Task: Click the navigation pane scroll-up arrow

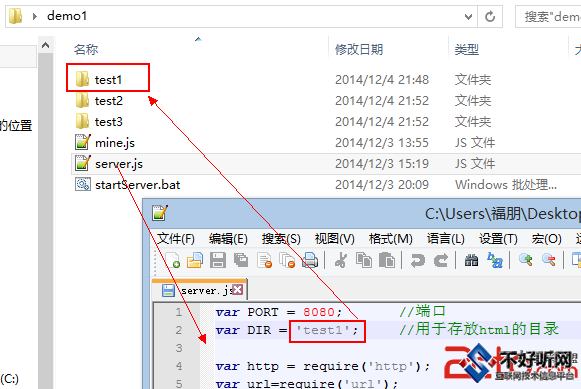Action: (x=46, y=46)
